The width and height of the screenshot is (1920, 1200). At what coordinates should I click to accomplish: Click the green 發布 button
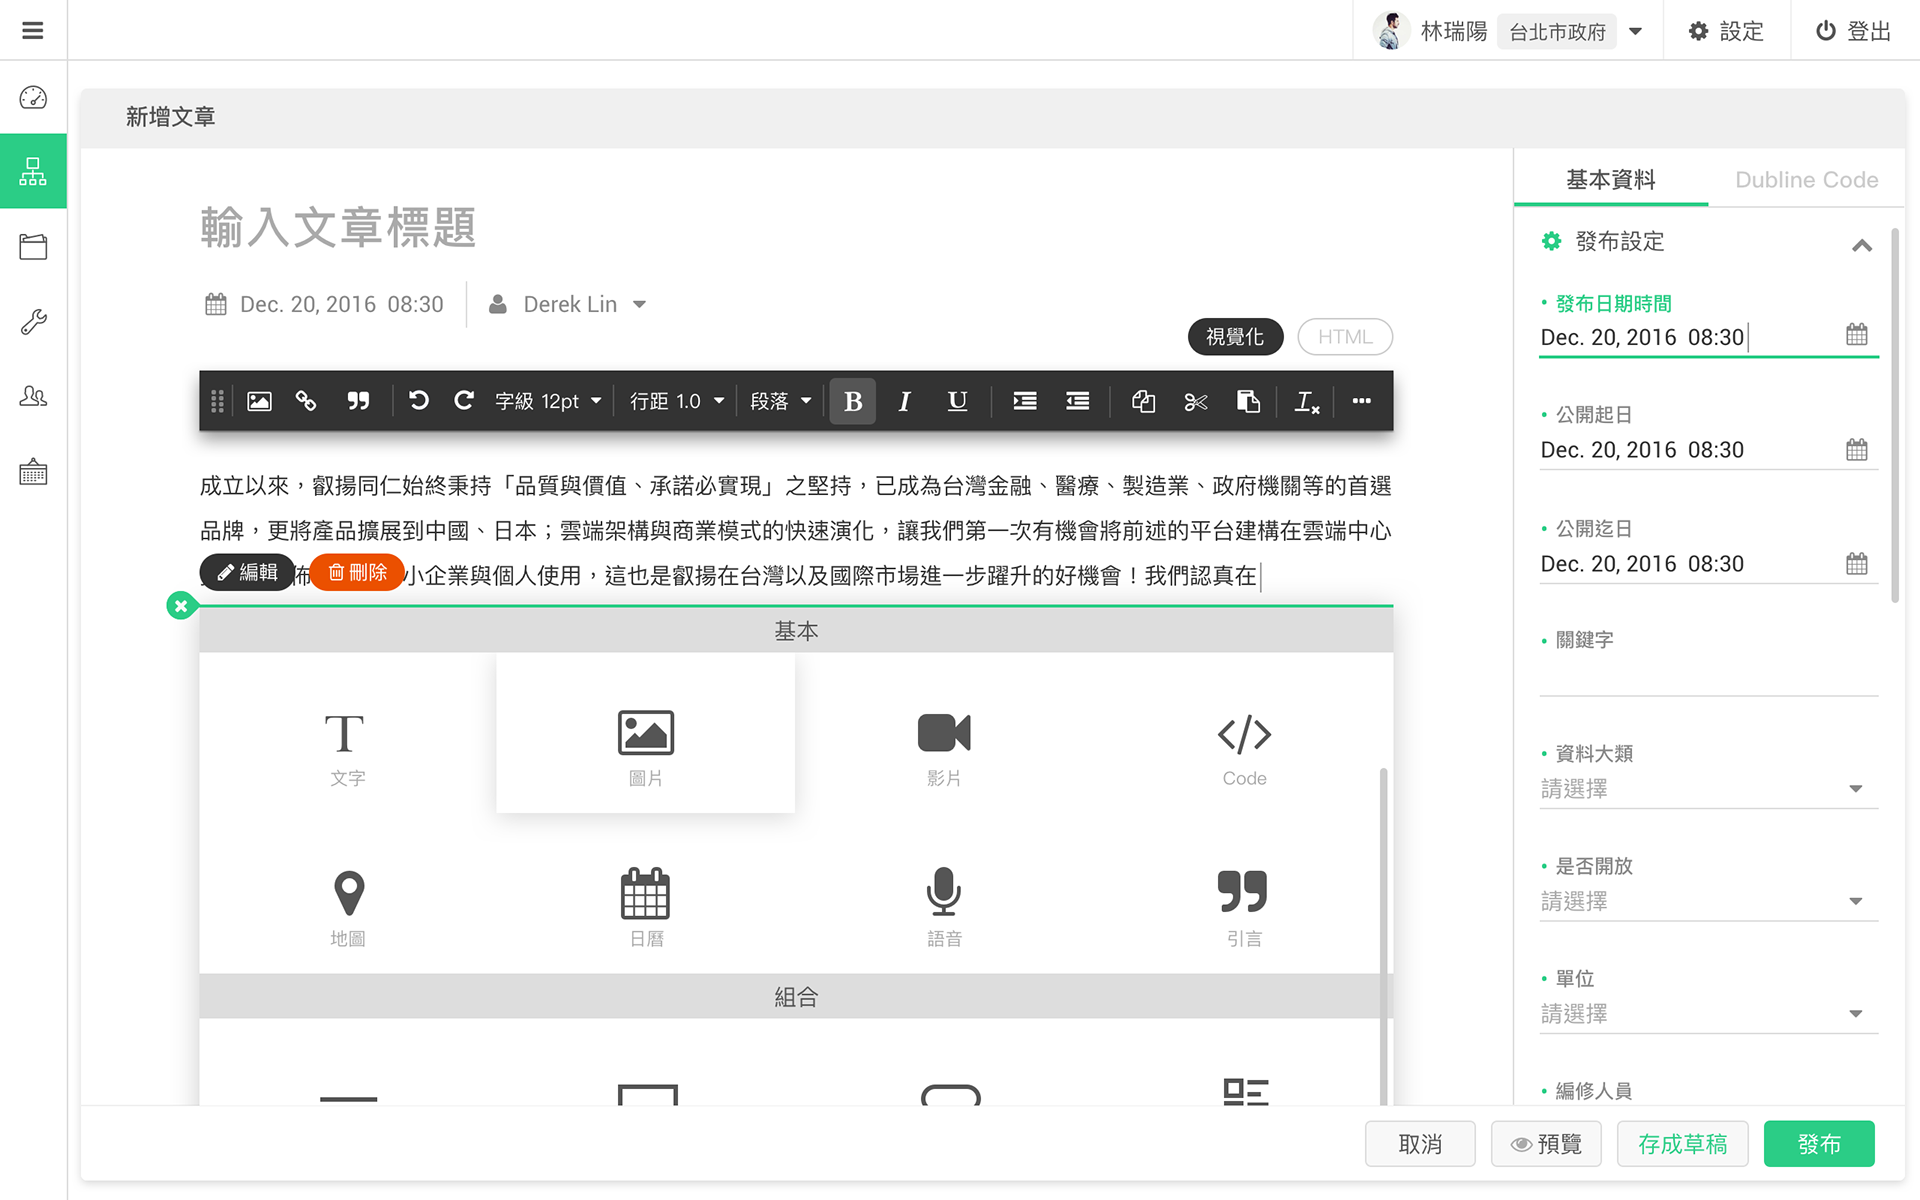[x=1818, y=1144]
